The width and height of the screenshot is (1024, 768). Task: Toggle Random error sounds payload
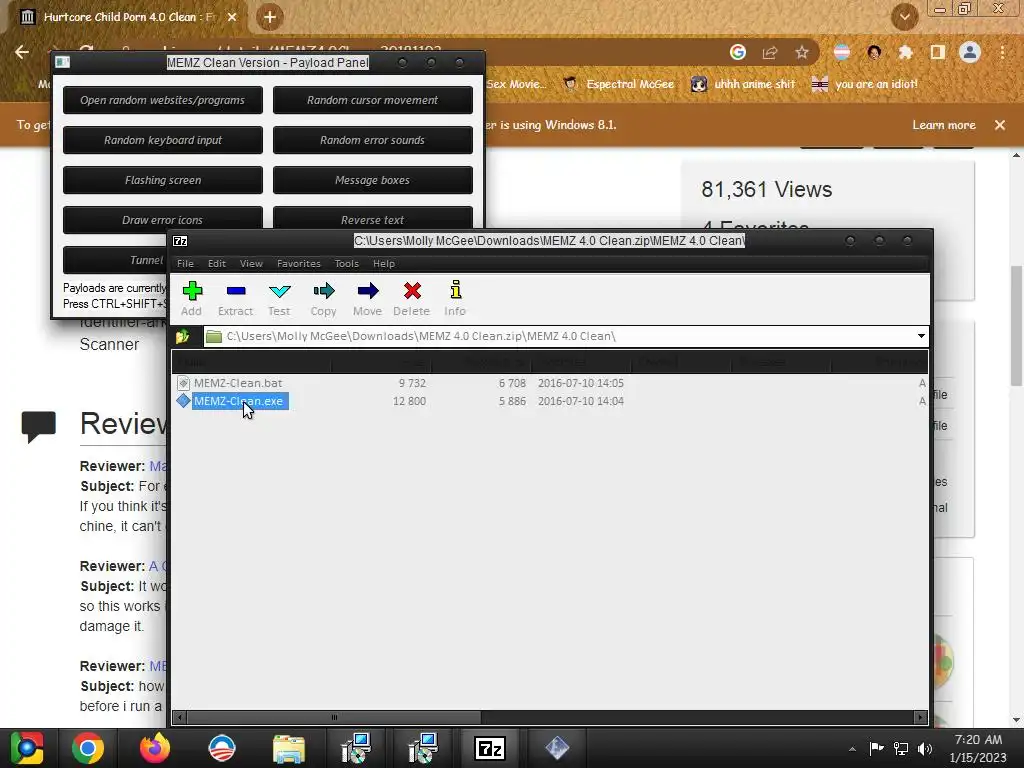pos(372,140)
